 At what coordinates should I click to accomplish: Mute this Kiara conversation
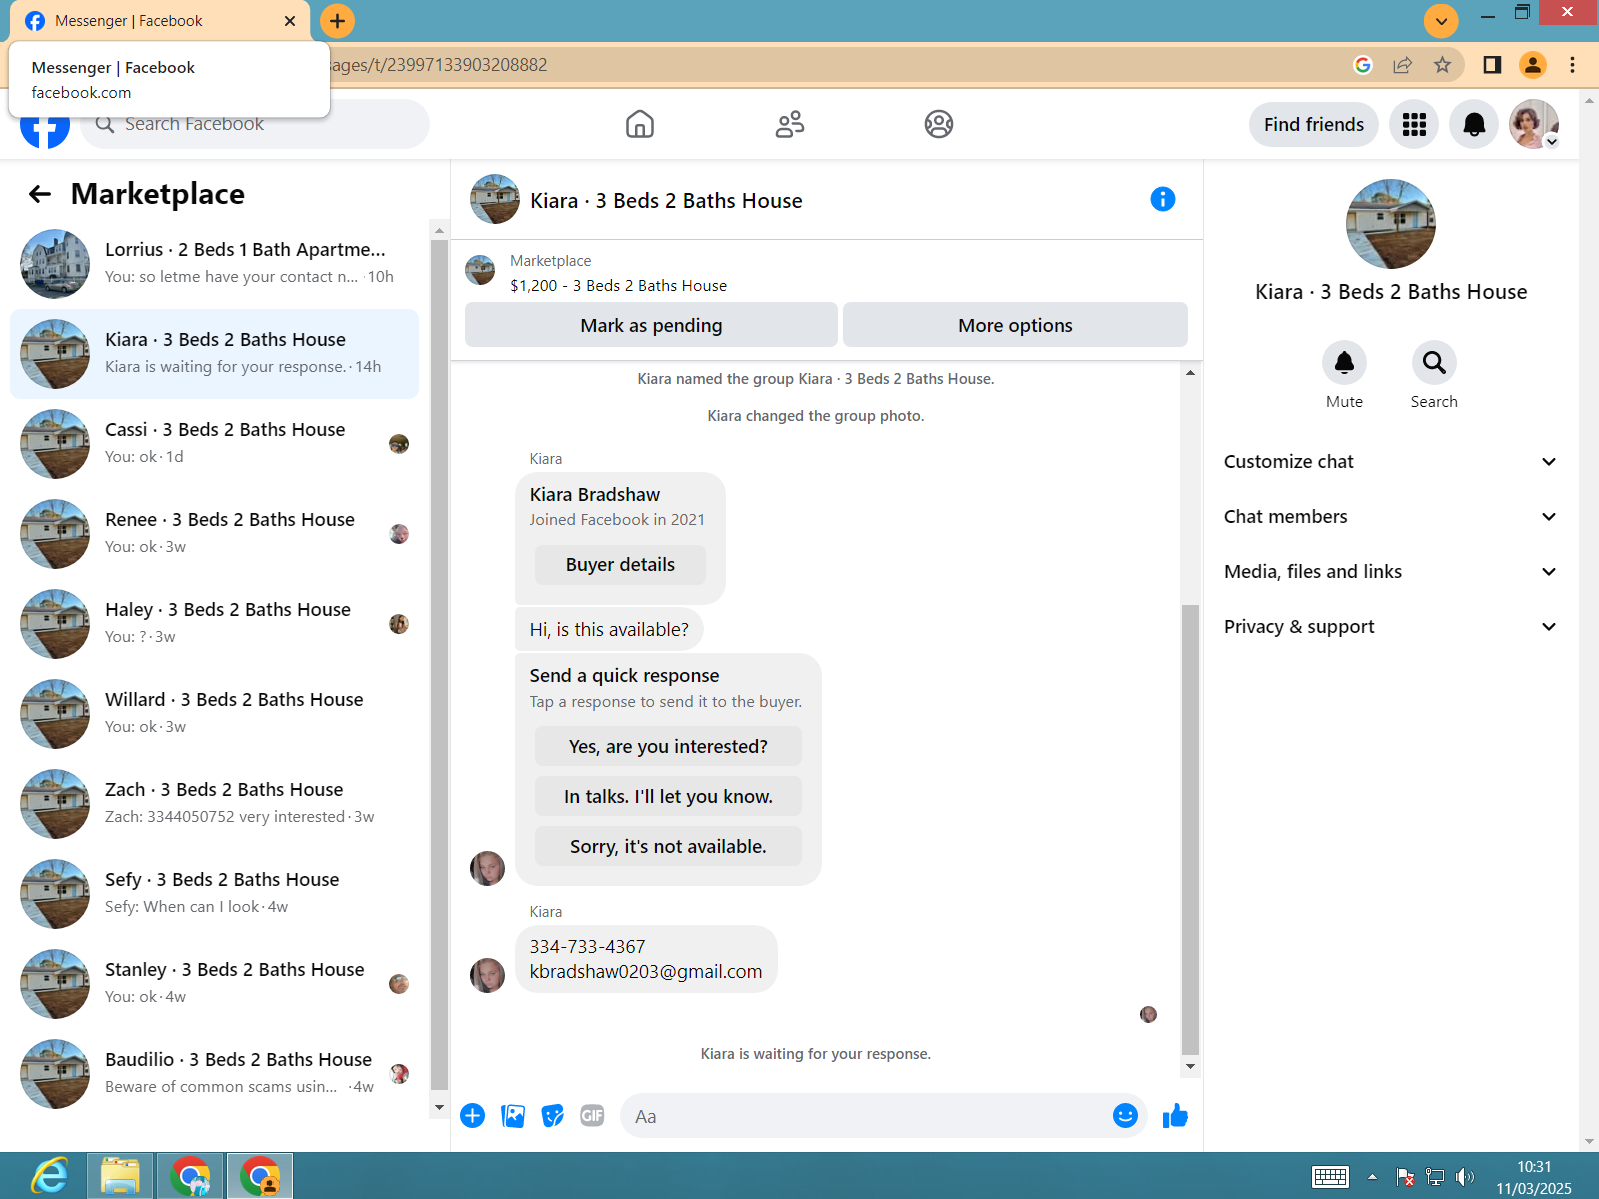(1344, 363)
